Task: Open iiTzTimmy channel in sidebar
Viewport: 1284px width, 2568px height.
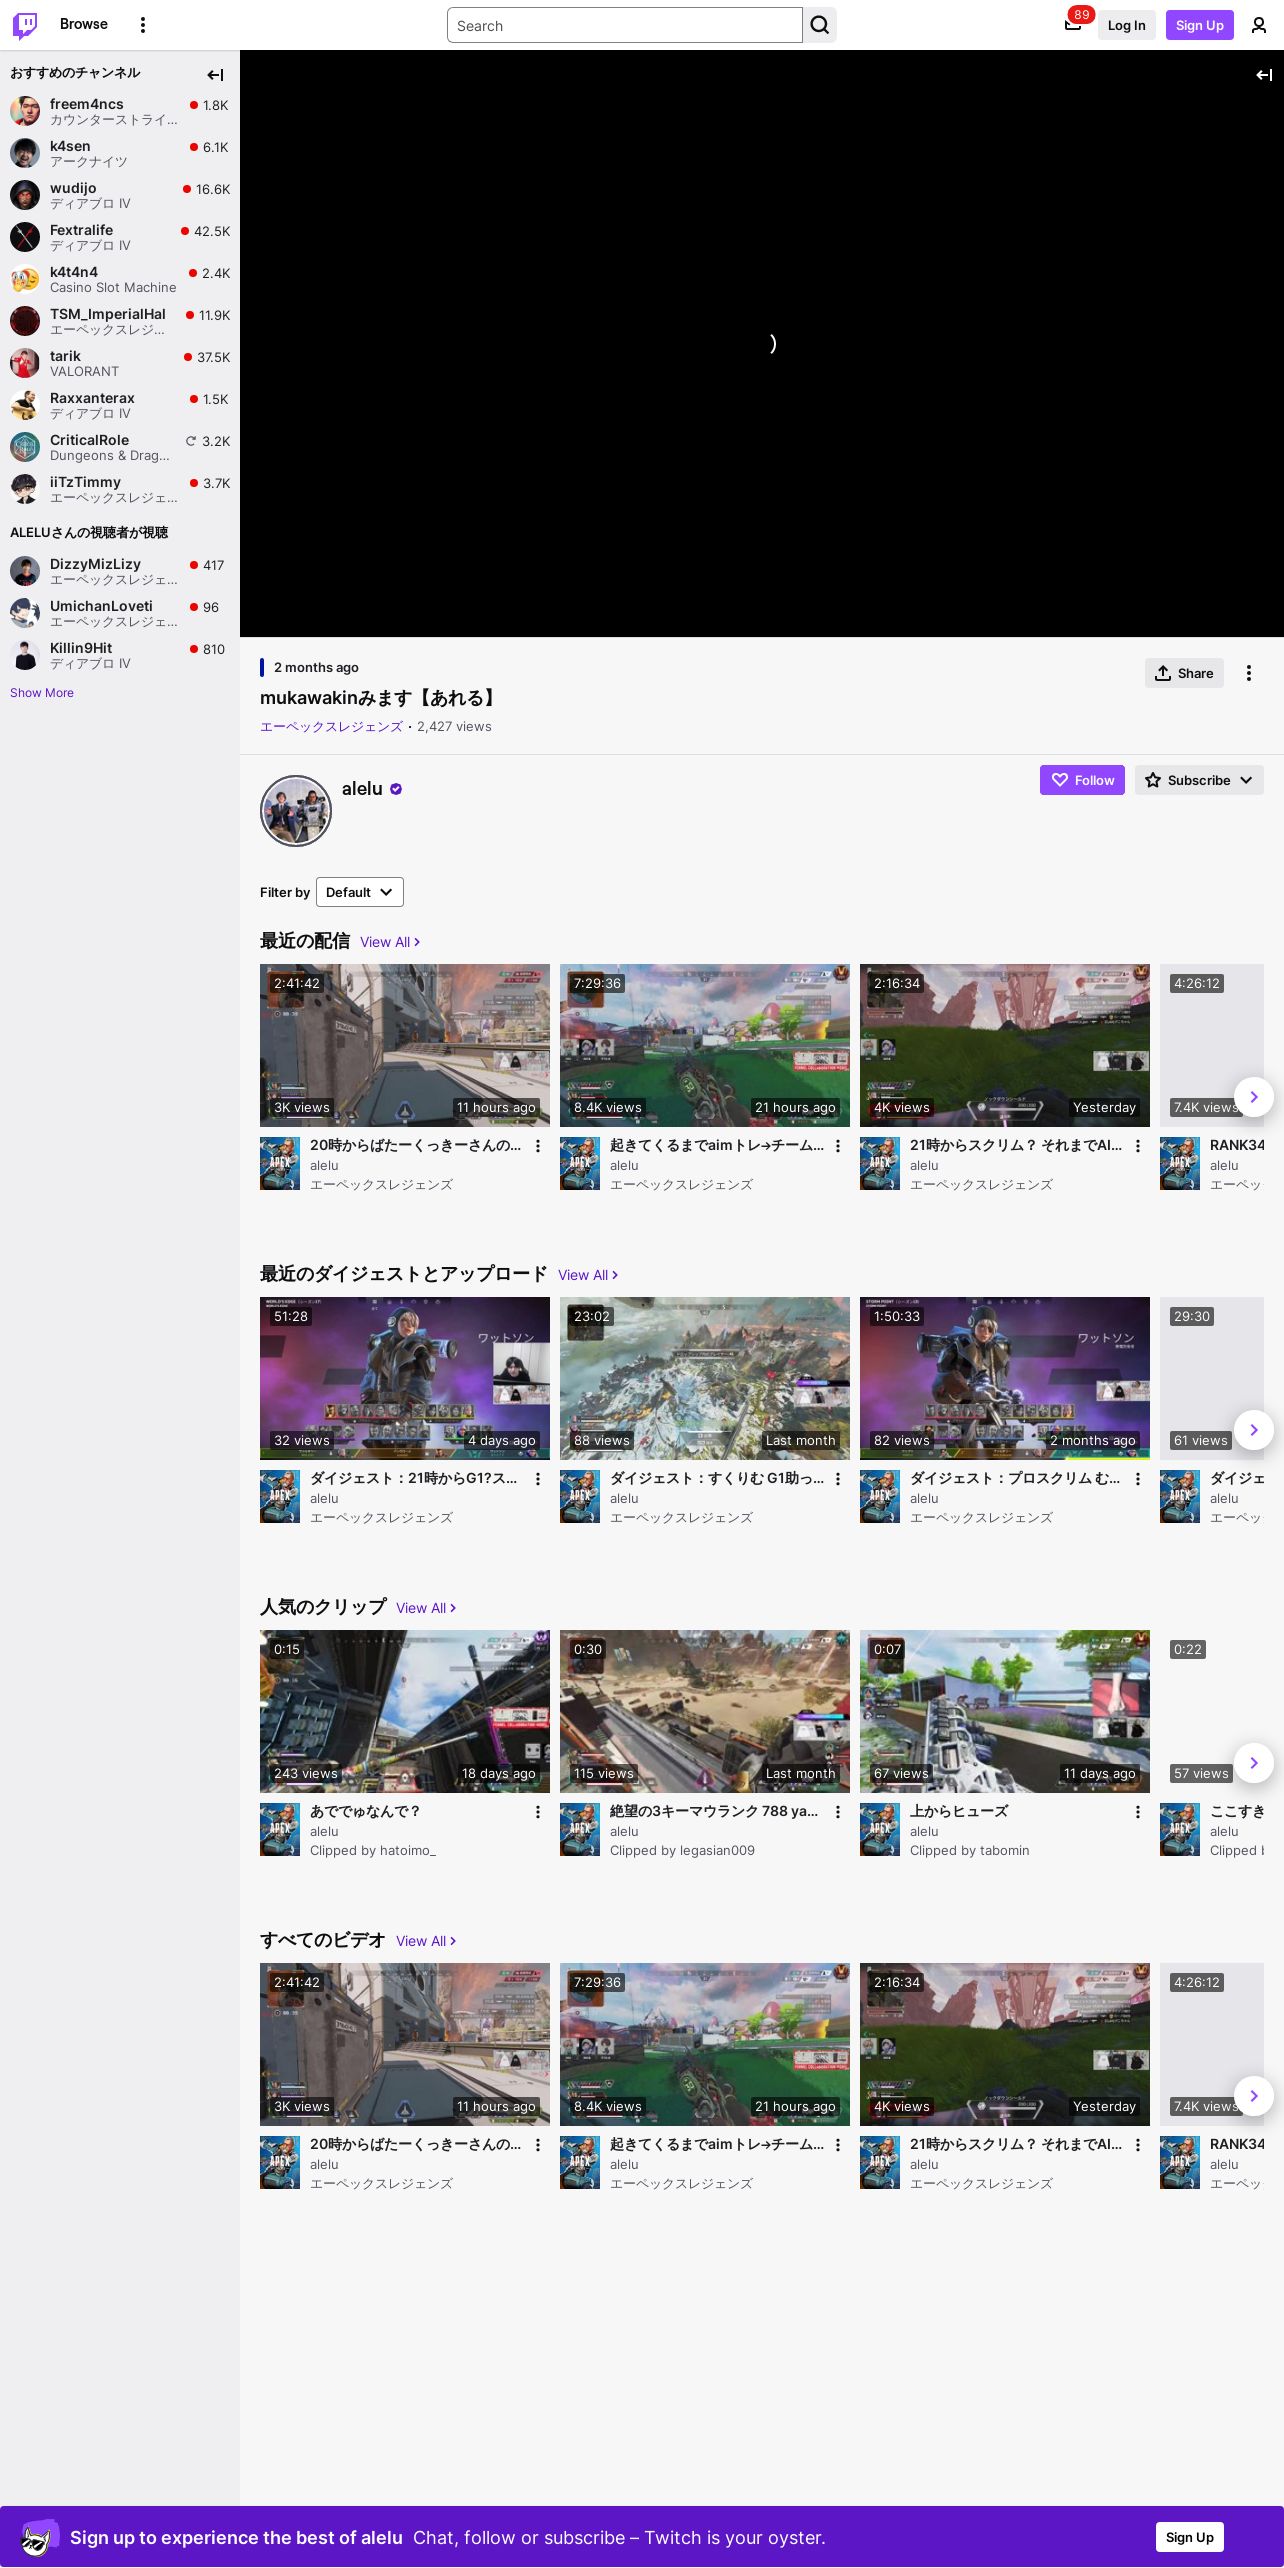Action: [x=120, y=489]
